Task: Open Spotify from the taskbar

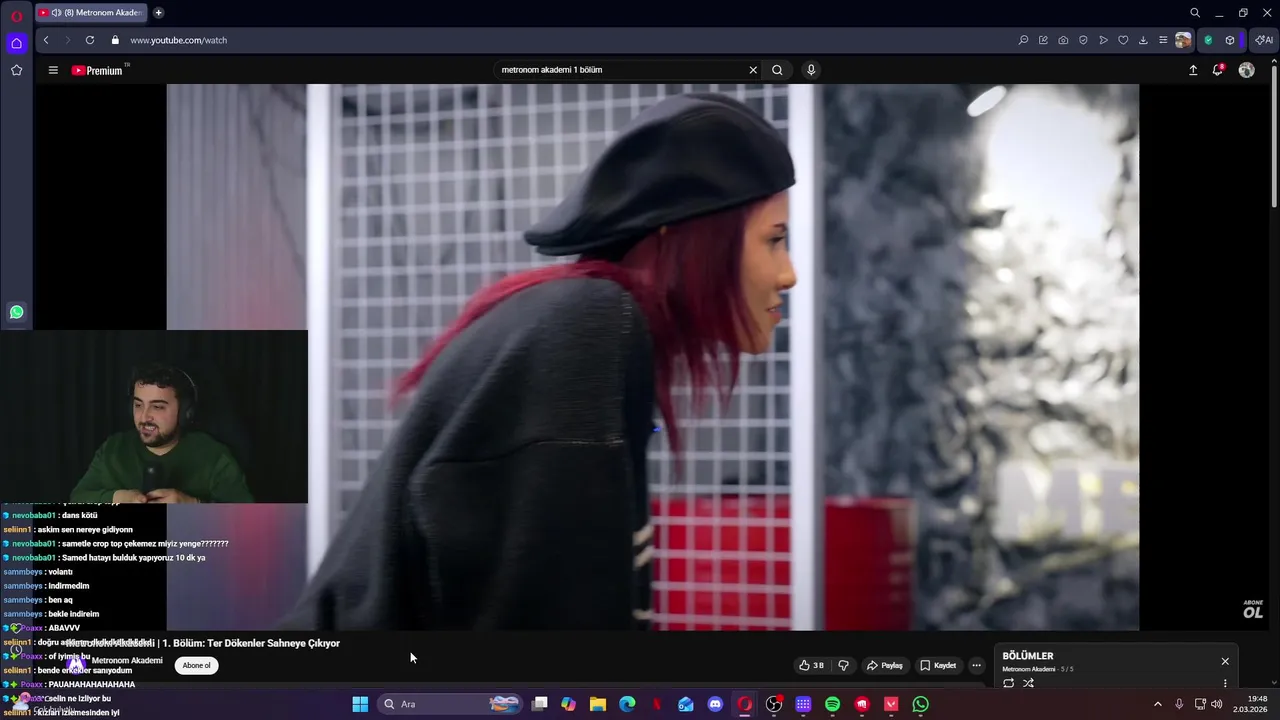Action: click(832, 704)
